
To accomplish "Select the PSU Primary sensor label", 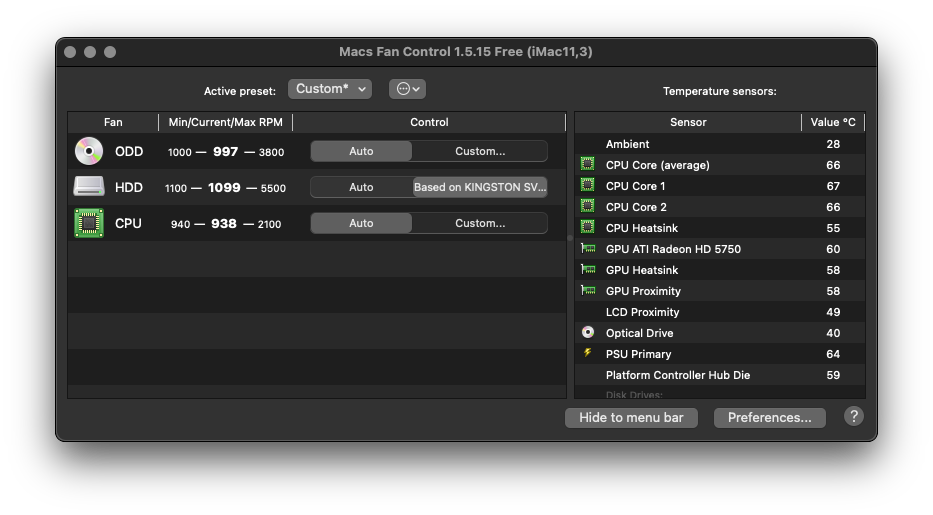I will click(638, 354).
